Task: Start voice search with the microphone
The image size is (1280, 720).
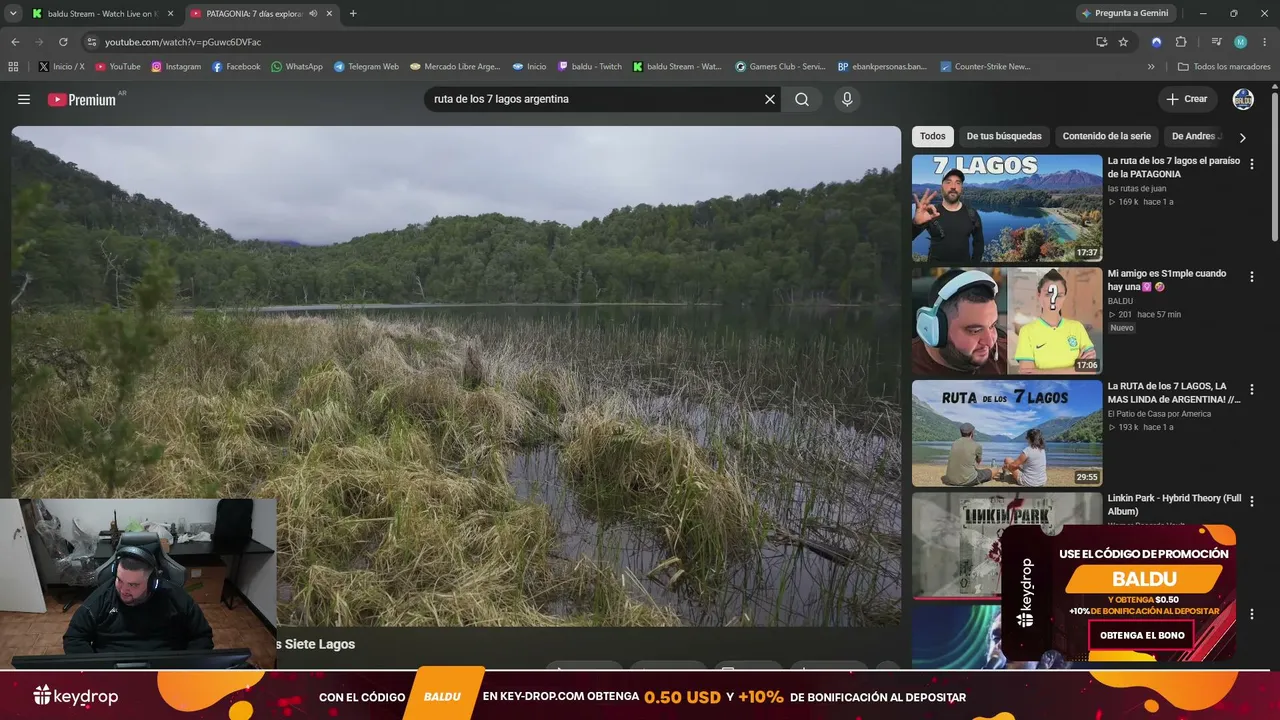Action: click(x=847, y=99)
